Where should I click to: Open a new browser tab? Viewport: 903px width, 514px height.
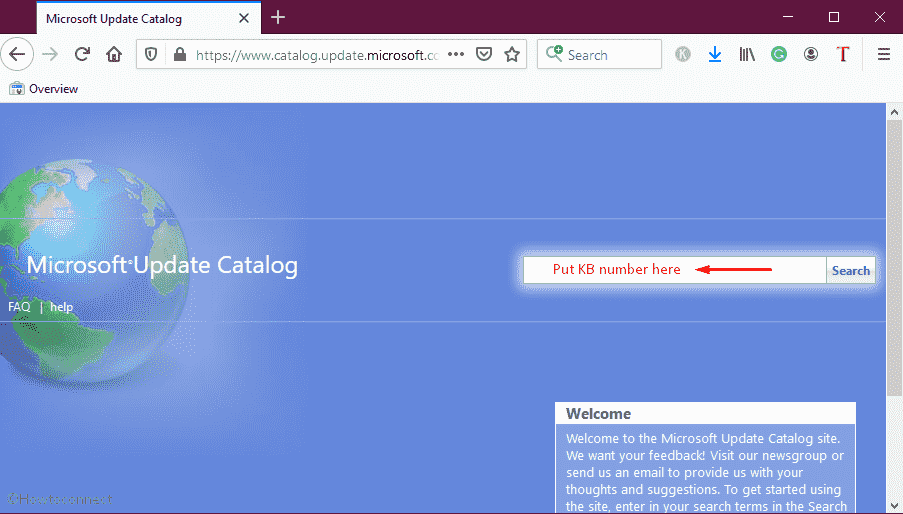[278, 18]
